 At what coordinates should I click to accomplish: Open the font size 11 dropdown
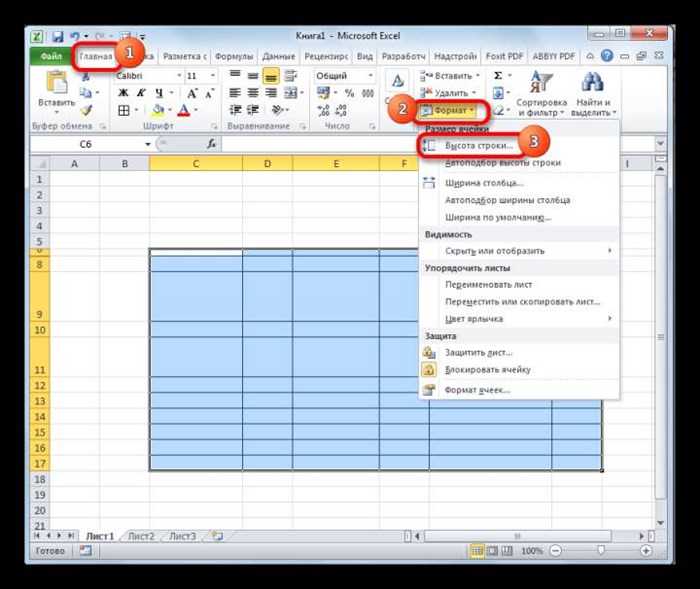(x=213, y=76)
